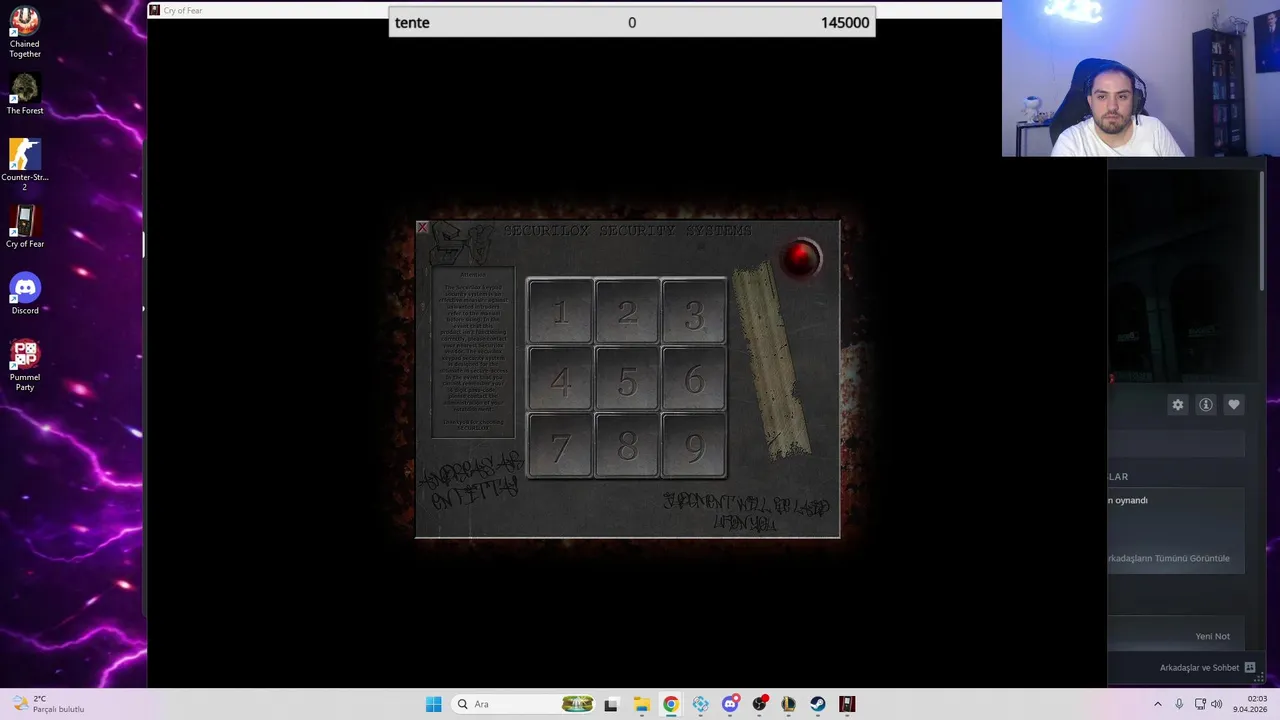Click Cry of Fear window title icon
This screenshot has width=1280, height=720.
[x=155, y=10]
